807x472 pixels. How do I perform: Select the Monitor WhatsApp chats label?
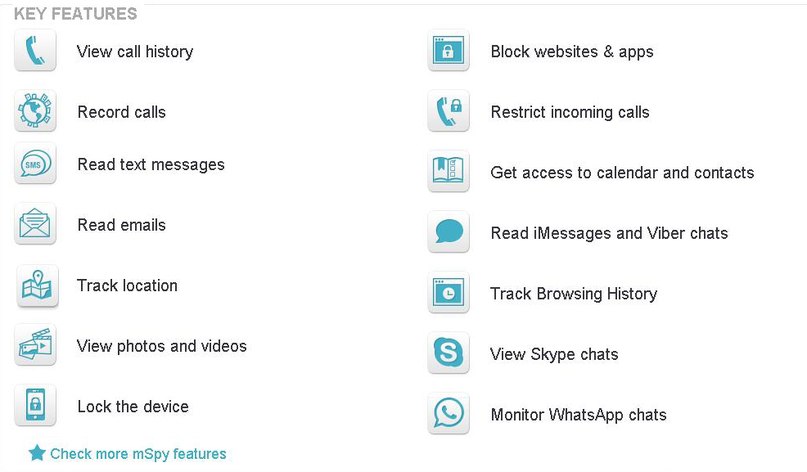tap(578, 415)
